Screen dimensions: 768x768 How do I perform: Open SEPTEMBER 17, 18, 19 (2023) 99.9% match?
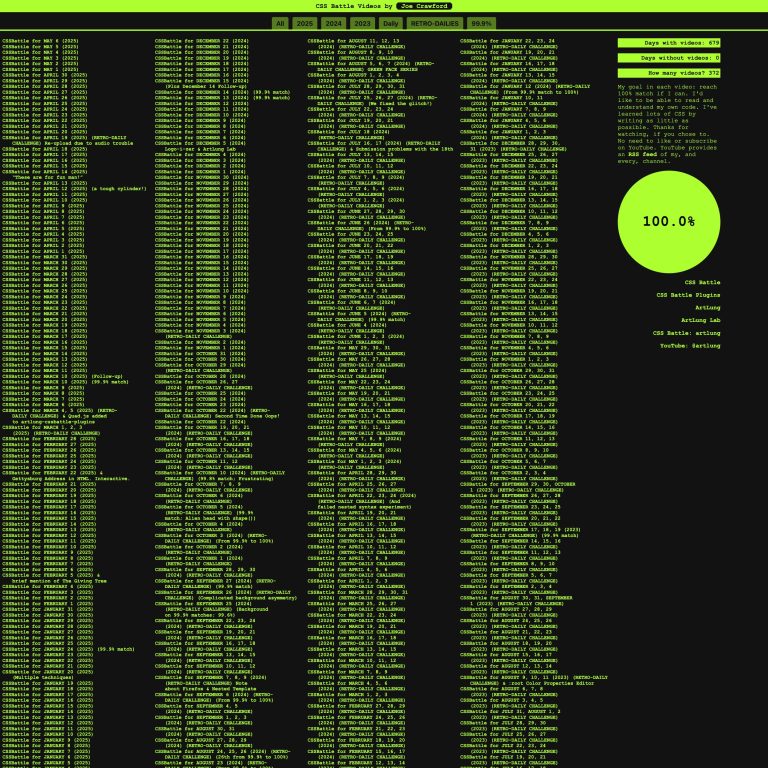tap(520, 532)
